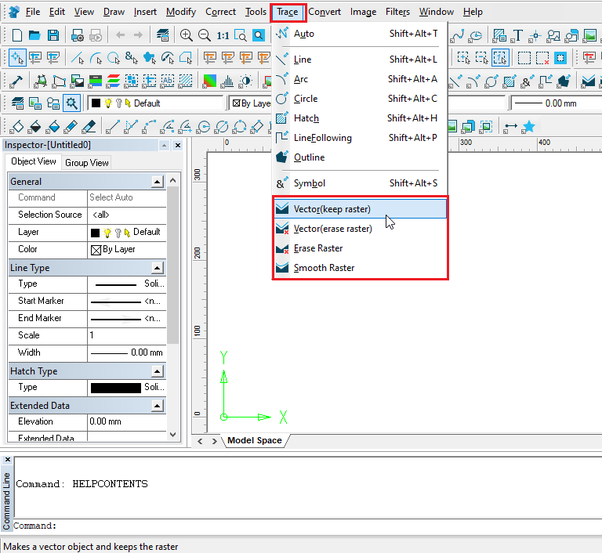Click the color gradient filter icon
This screenshot has width=602, height=553.
[210, 81]
